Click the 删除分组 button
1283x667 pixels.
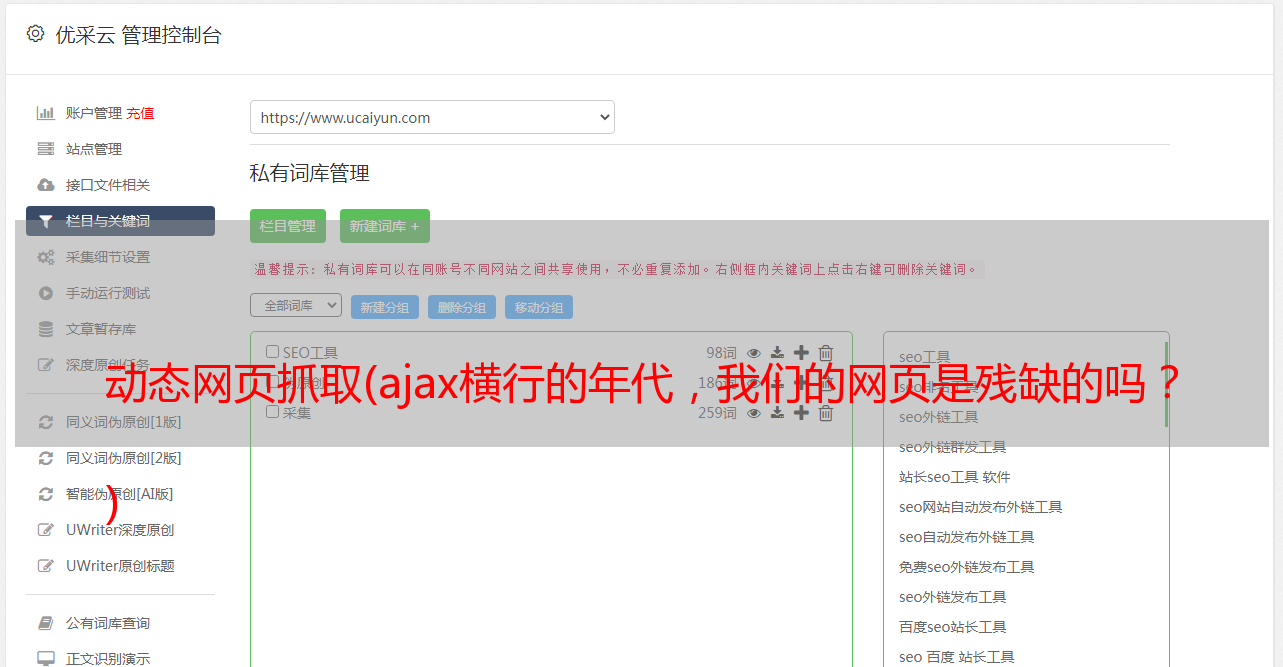pos(462,307)
